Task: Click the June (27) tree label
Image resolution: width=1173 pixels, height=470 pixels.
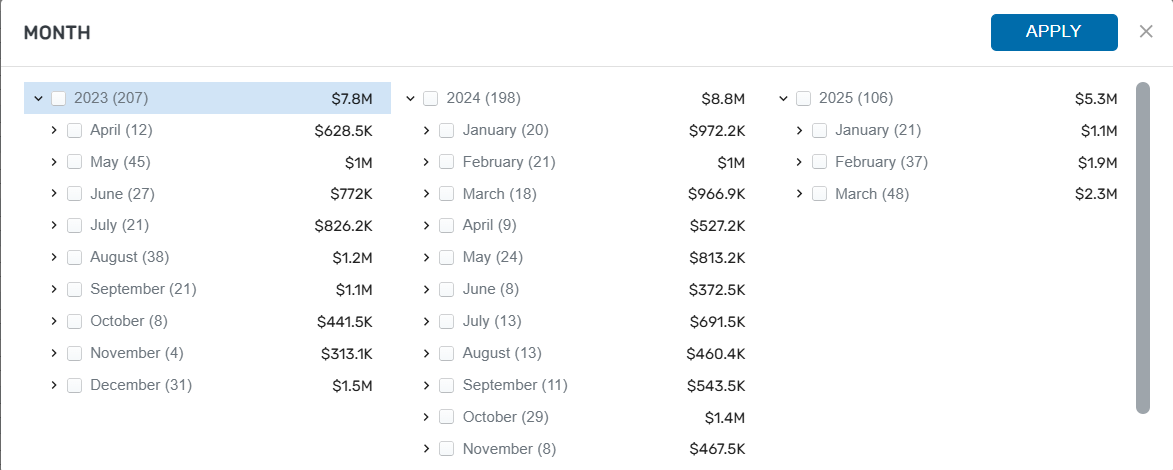Action: coord(122,194)
